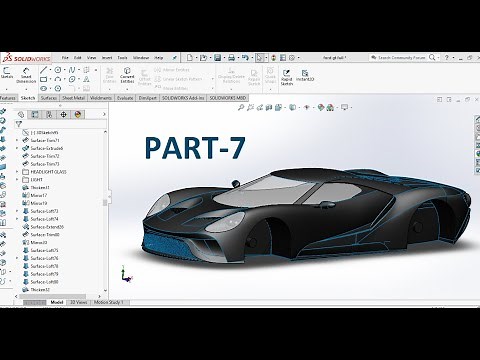Open the Circle tool dropdown arrow
Viewport: 480px width, 360px height.
pos(64,70)
